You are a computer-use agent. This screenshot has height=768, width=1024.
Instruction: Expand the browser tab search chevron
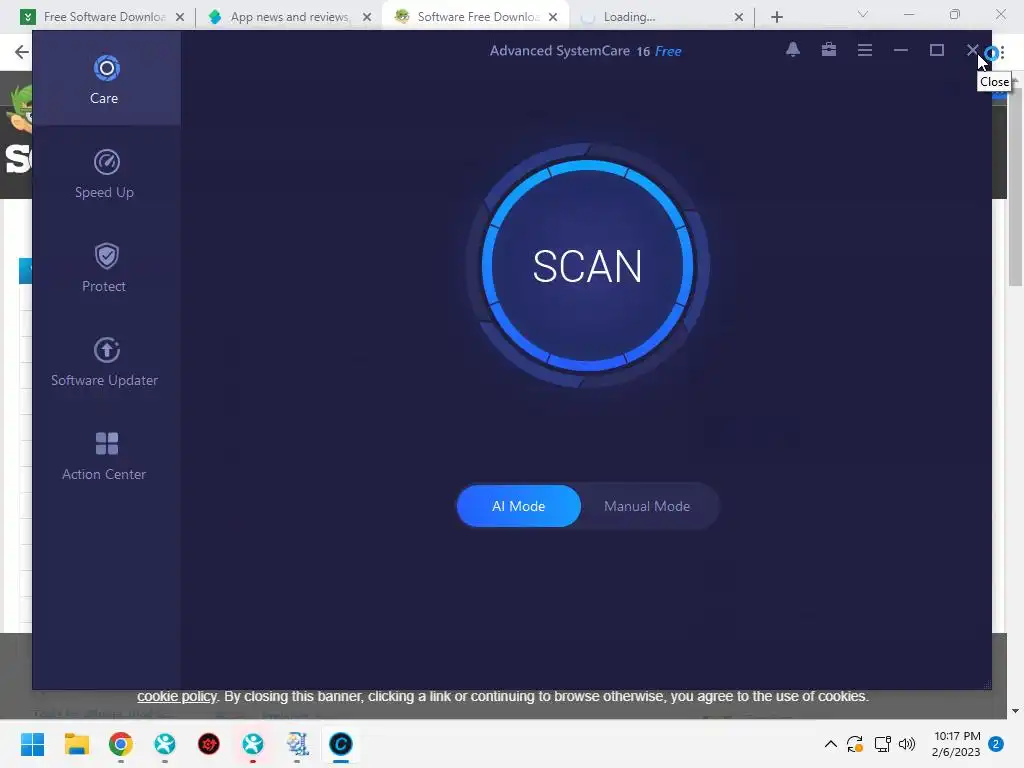tap(863, 14)
